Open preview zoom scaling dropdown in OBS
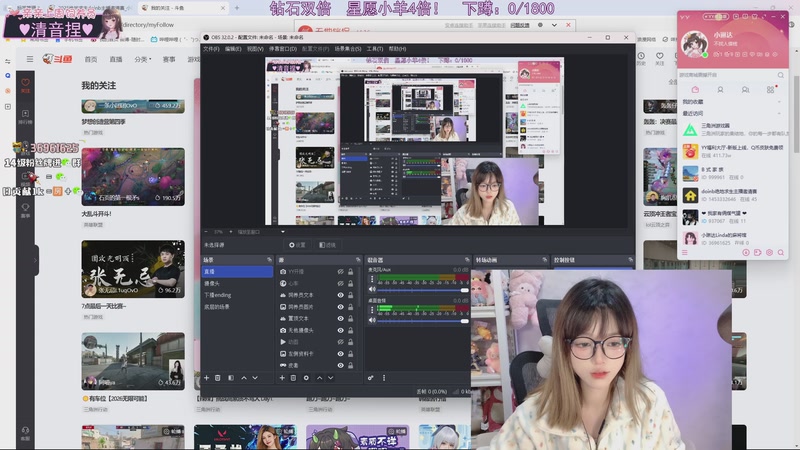Screen dimensions: 800x450 pyautogui.click(x=283, y=232)
